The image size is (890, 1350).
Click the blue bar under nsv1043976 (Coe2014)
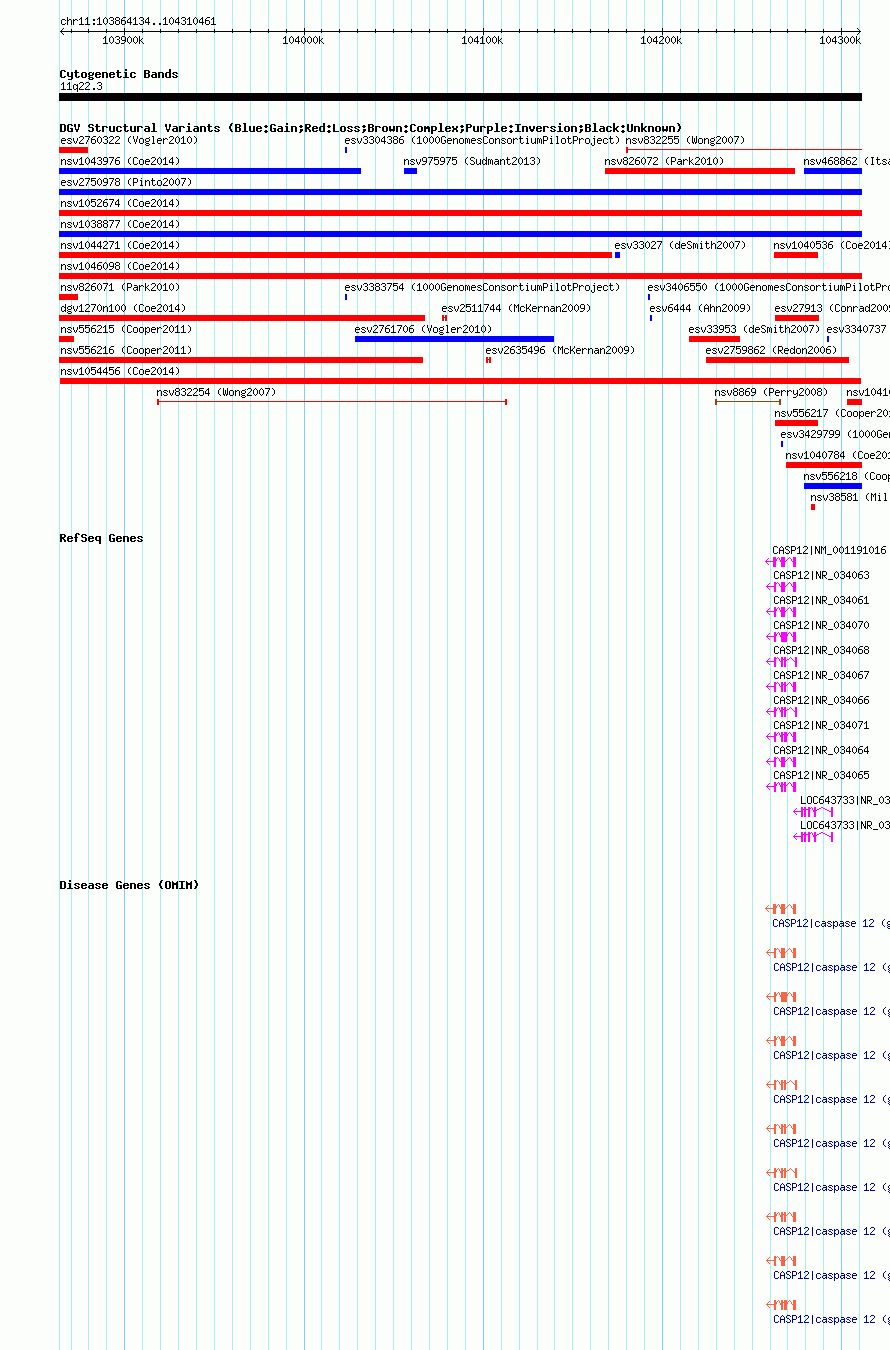pos(210,171)
